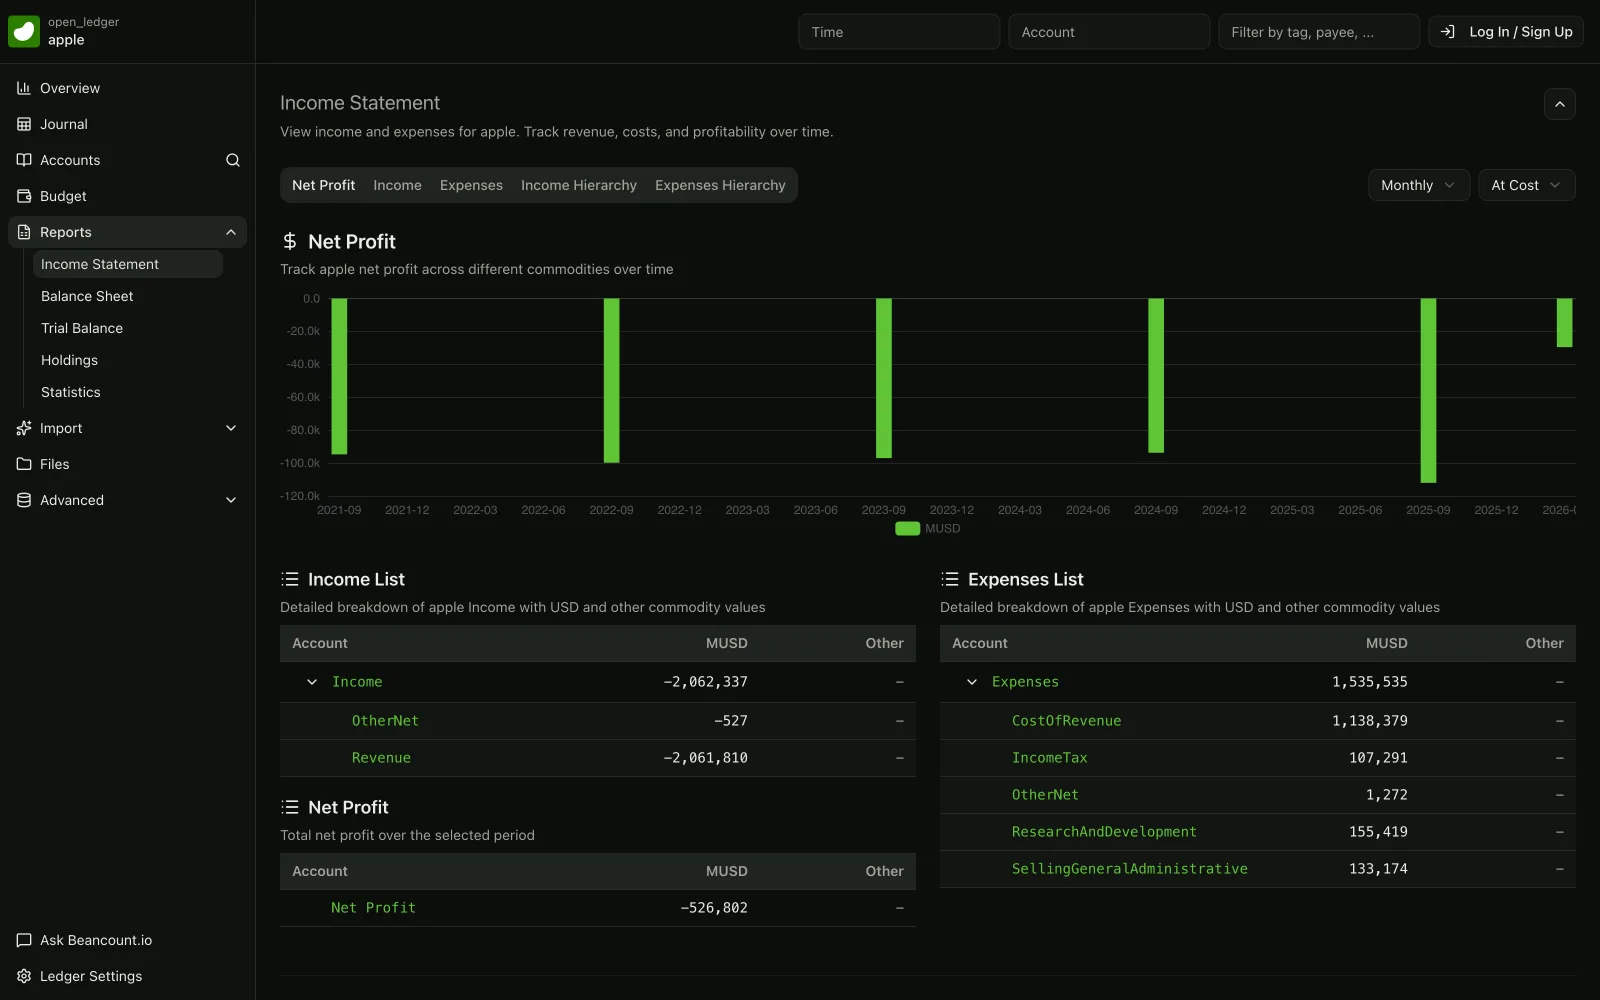Open account search magnifier icon
This screenshot has height=1000, width=1600.
click(x=233, y=160)
